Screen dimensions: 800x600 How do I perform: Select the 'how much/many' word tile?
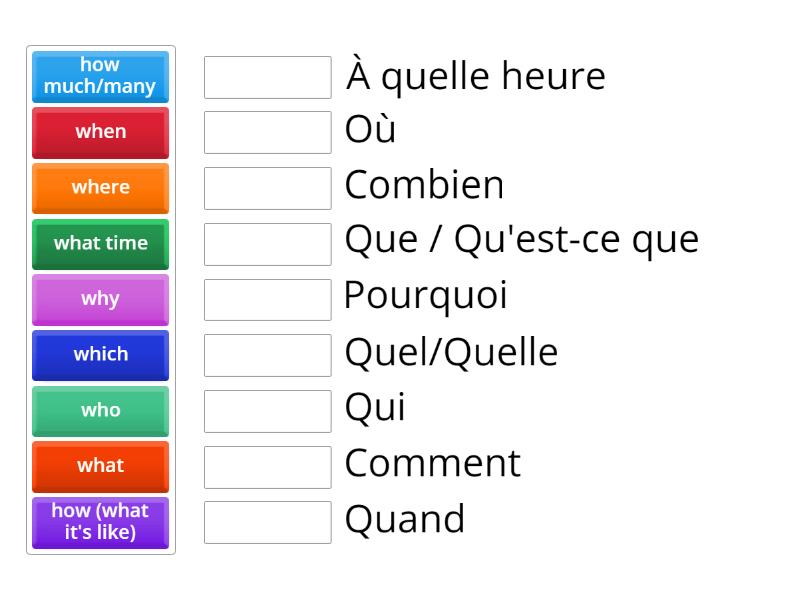coord(100,77)
